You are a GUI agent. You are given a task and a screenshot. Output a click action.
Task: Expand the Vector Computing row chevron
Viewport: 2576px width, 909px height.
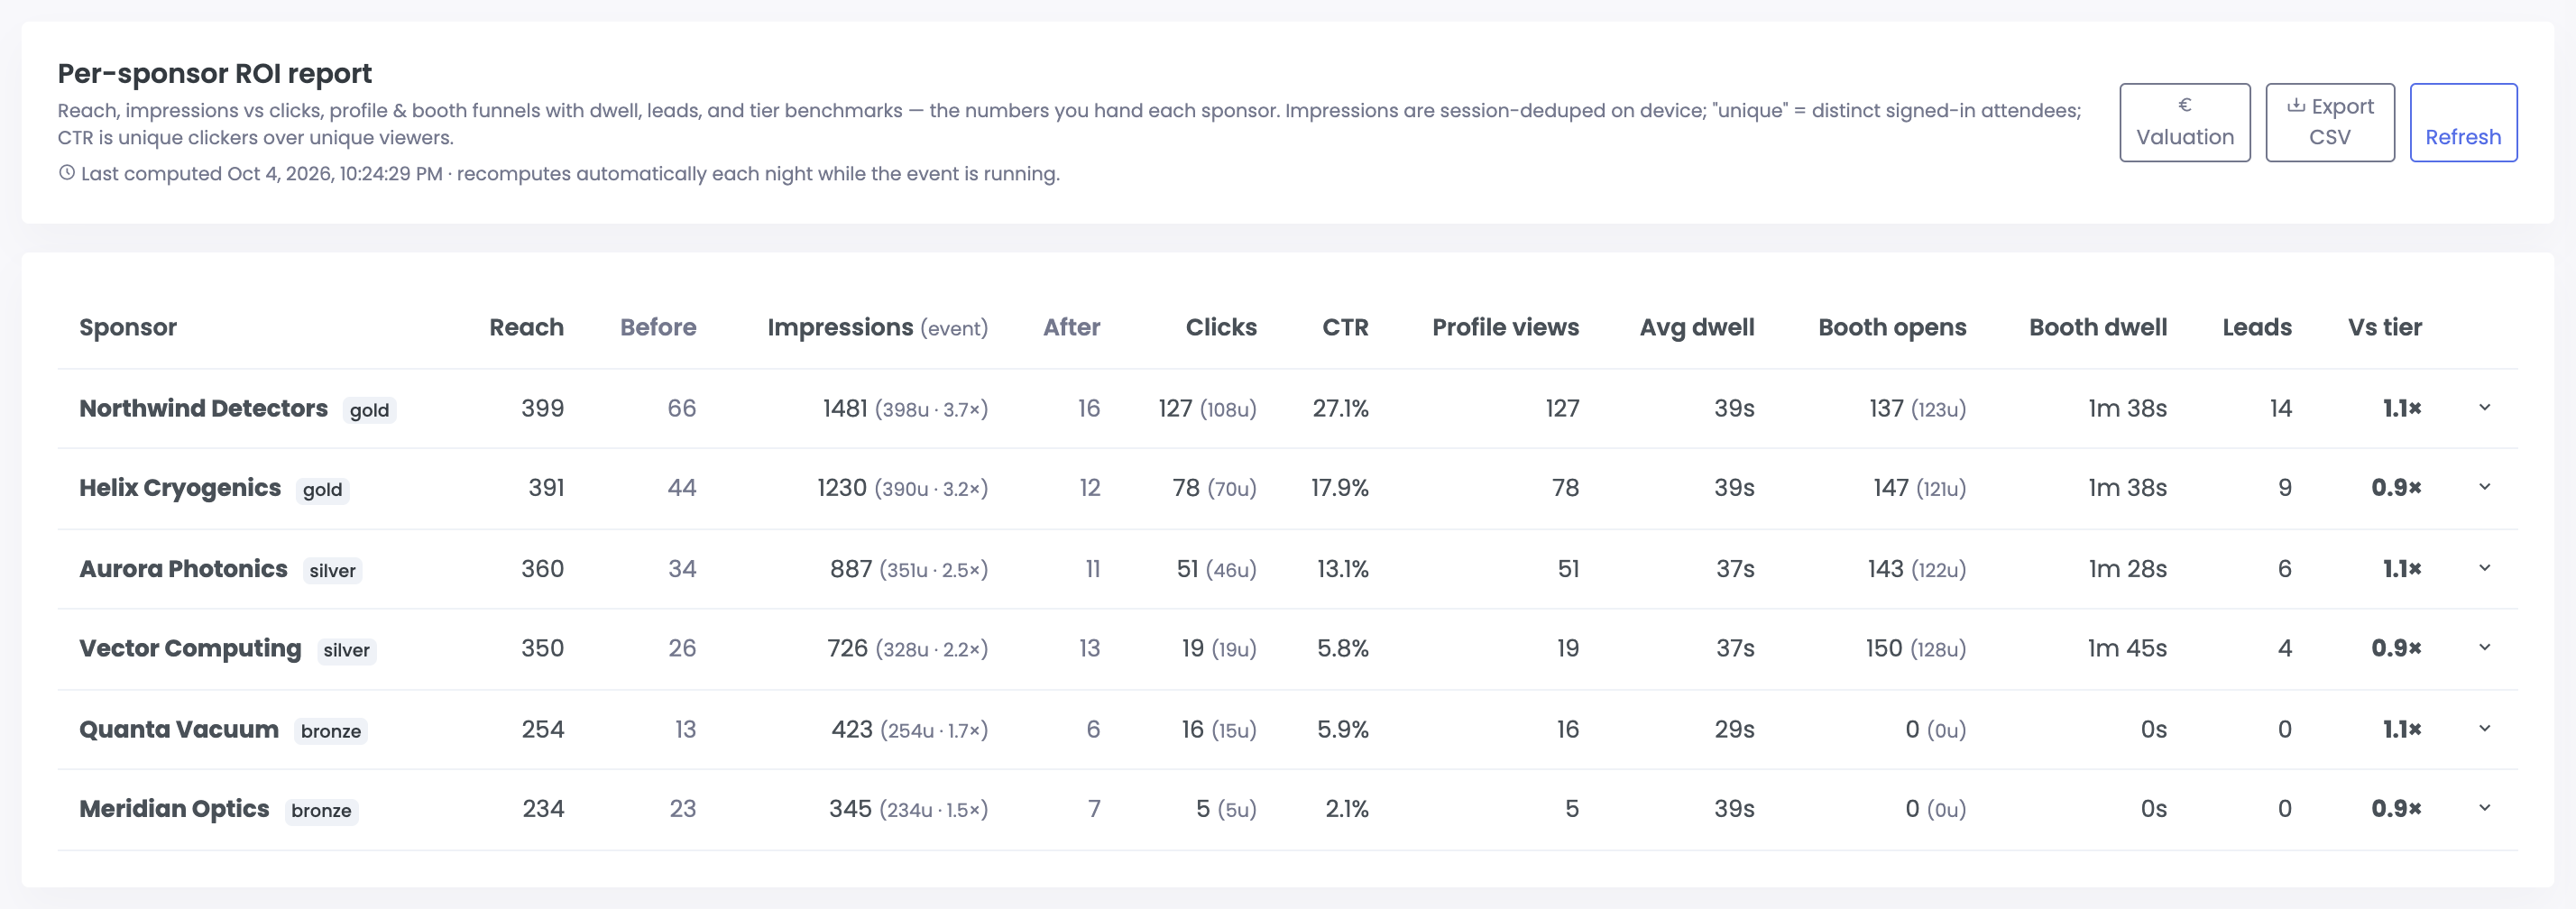point(2484,647)
